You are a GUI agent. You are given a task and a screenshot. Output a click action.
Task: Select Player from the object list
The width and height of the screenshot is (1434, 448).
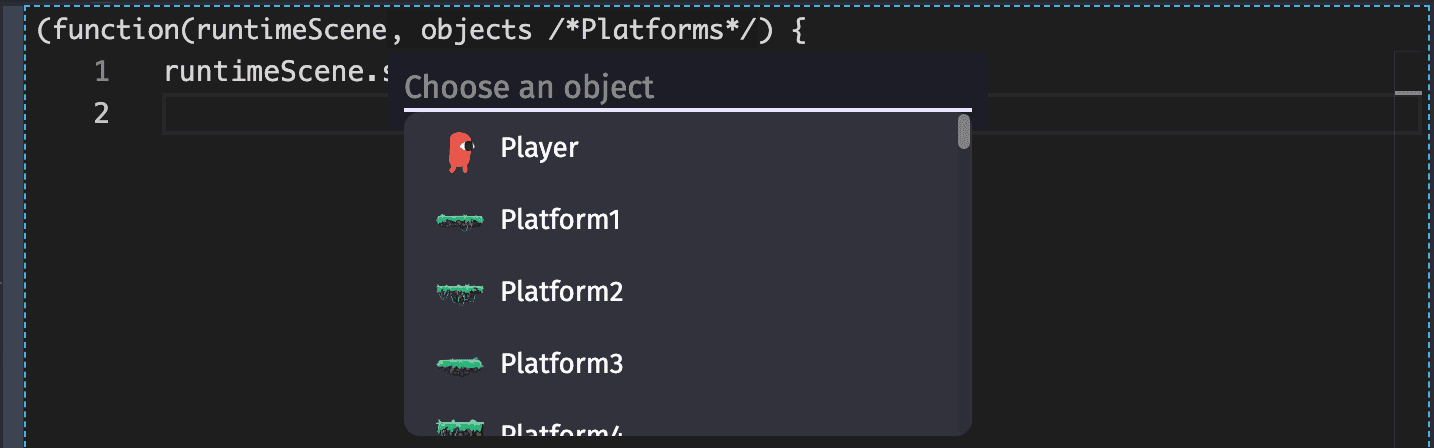pos(540,148)
